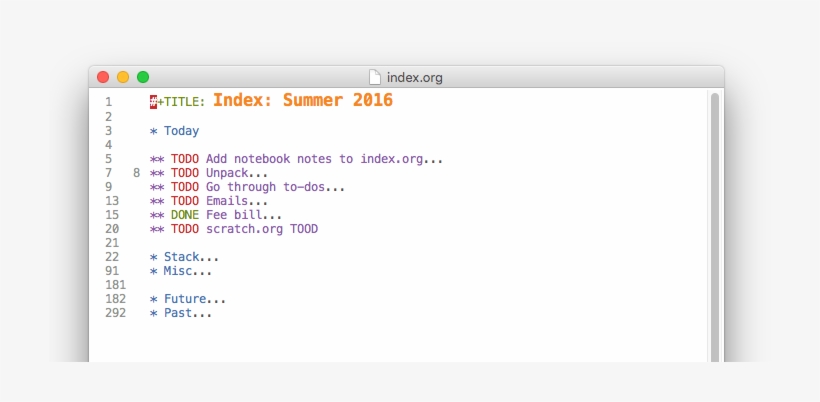Expand the 'Go through to-dos...' entry
The width and height of the screenshot is (820, 402).
pyautogui.click(x=247, y=187)
